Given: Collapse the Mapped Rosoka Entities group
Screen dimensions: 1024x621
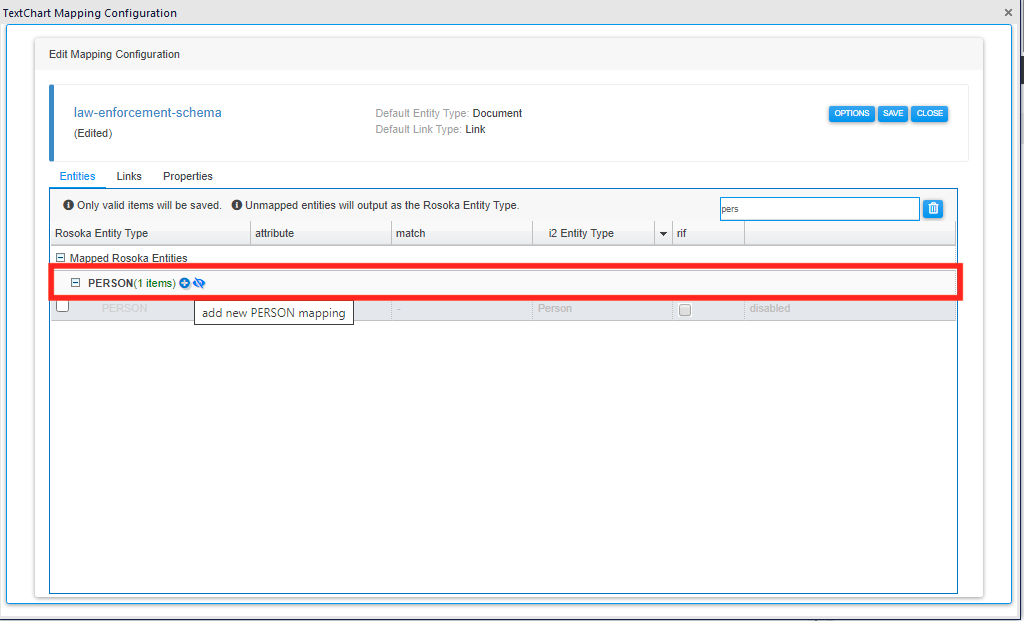Looking at the screenshot, I should [x=61, y=258].
